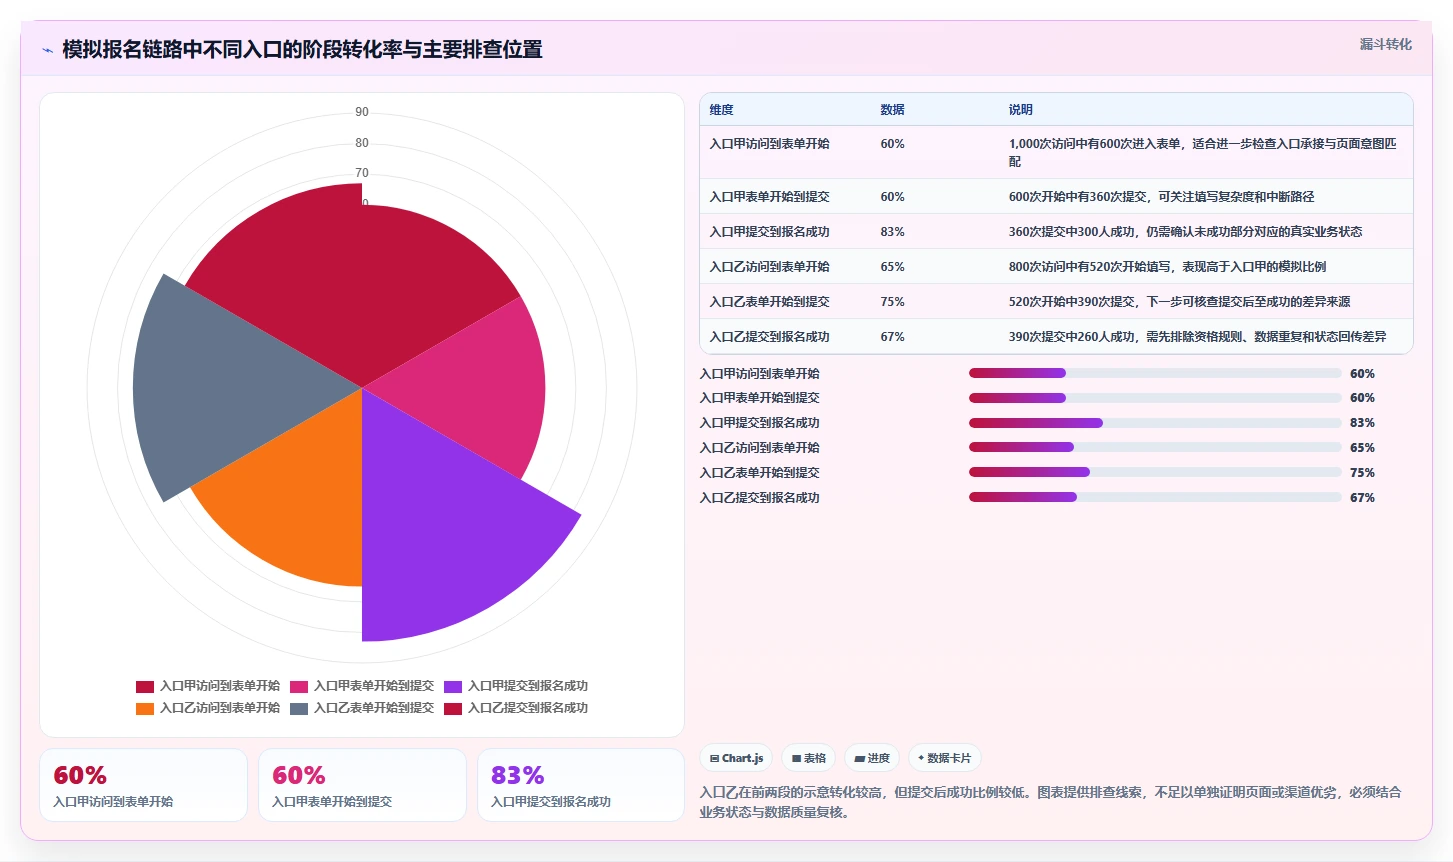Click the 75% value in the table

click(892, 302)
